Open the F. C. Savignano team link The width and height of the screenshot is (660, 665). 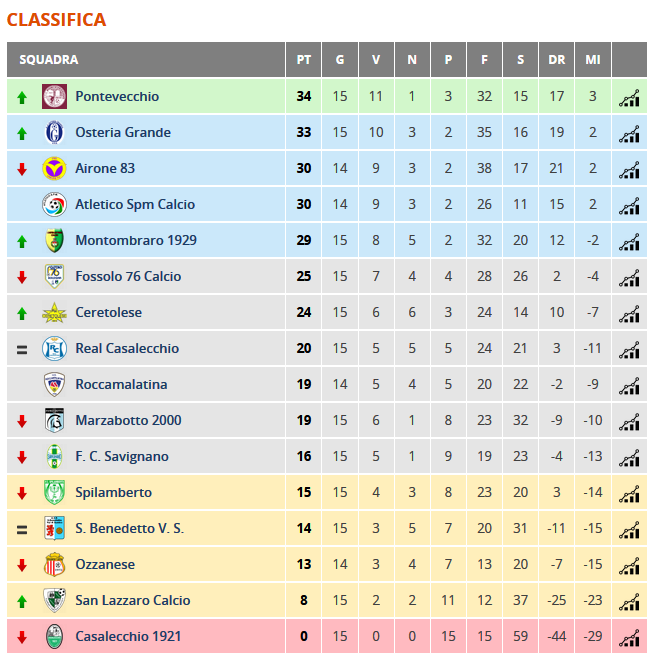coord(122,456)
